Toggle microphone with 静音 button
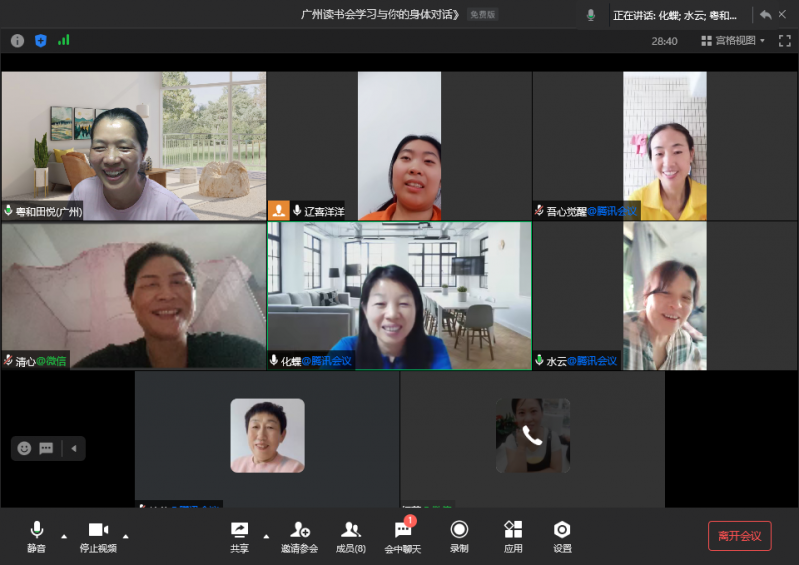Image resolution: width=799 pixels, height=565 pixels. coord(37,536)
